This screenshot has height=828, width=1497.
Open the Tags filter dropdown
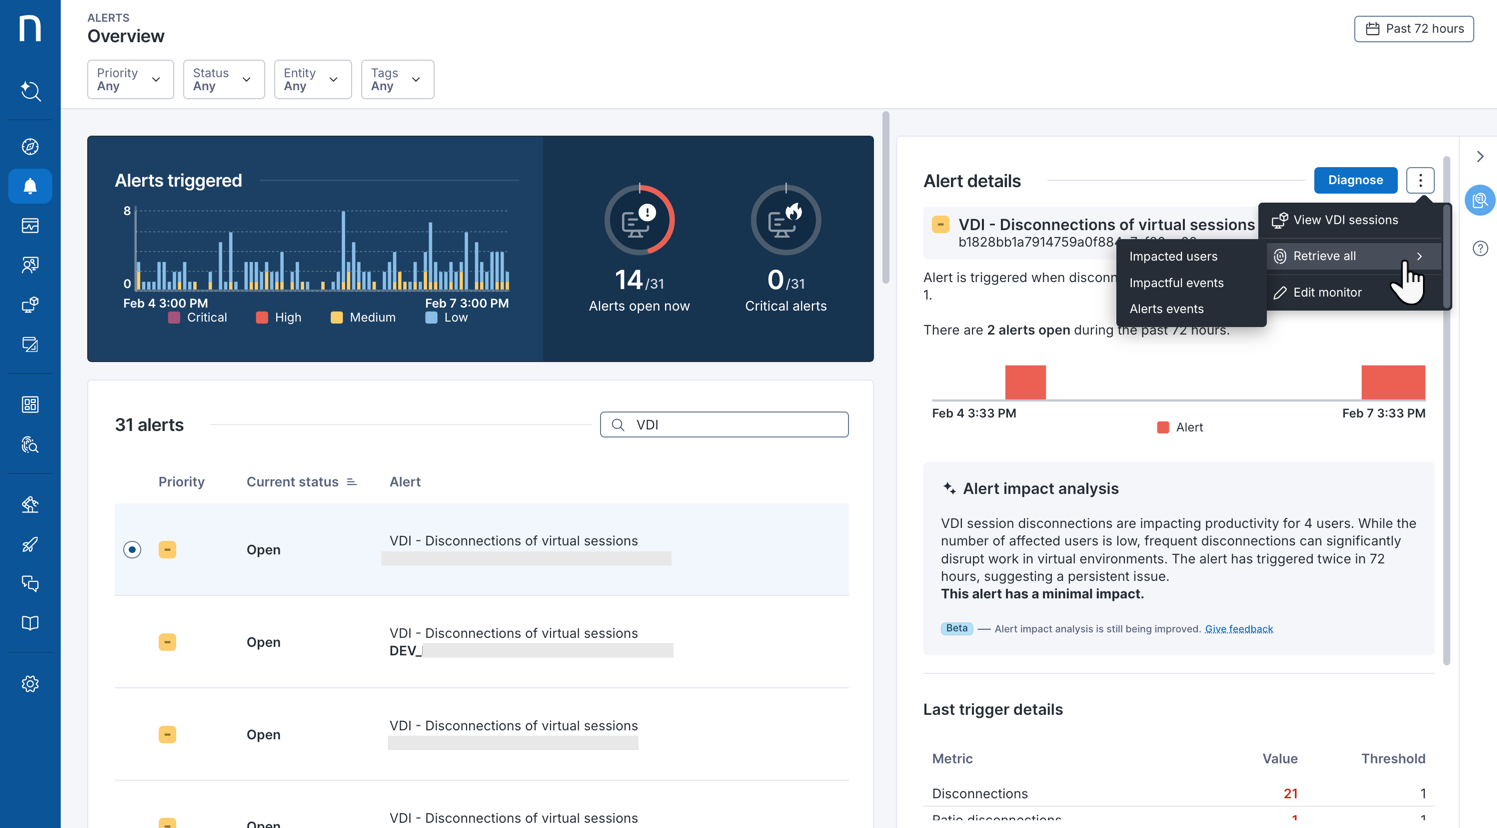397,79
